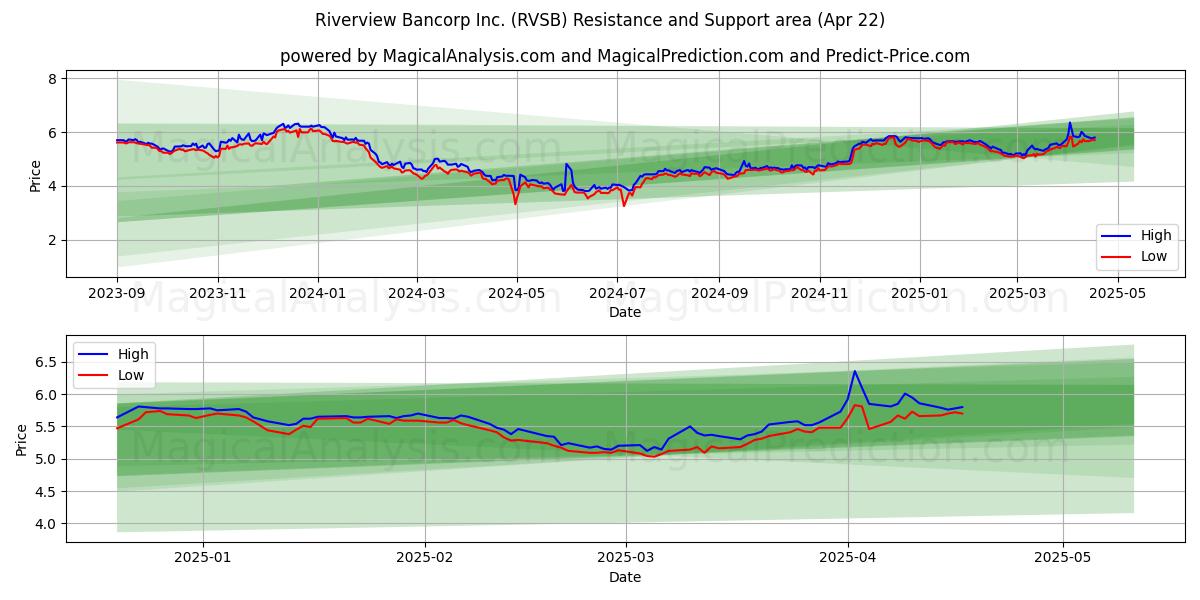
Task: Click the top chart 'Date' axis label
Action: [x=625, y=313]
